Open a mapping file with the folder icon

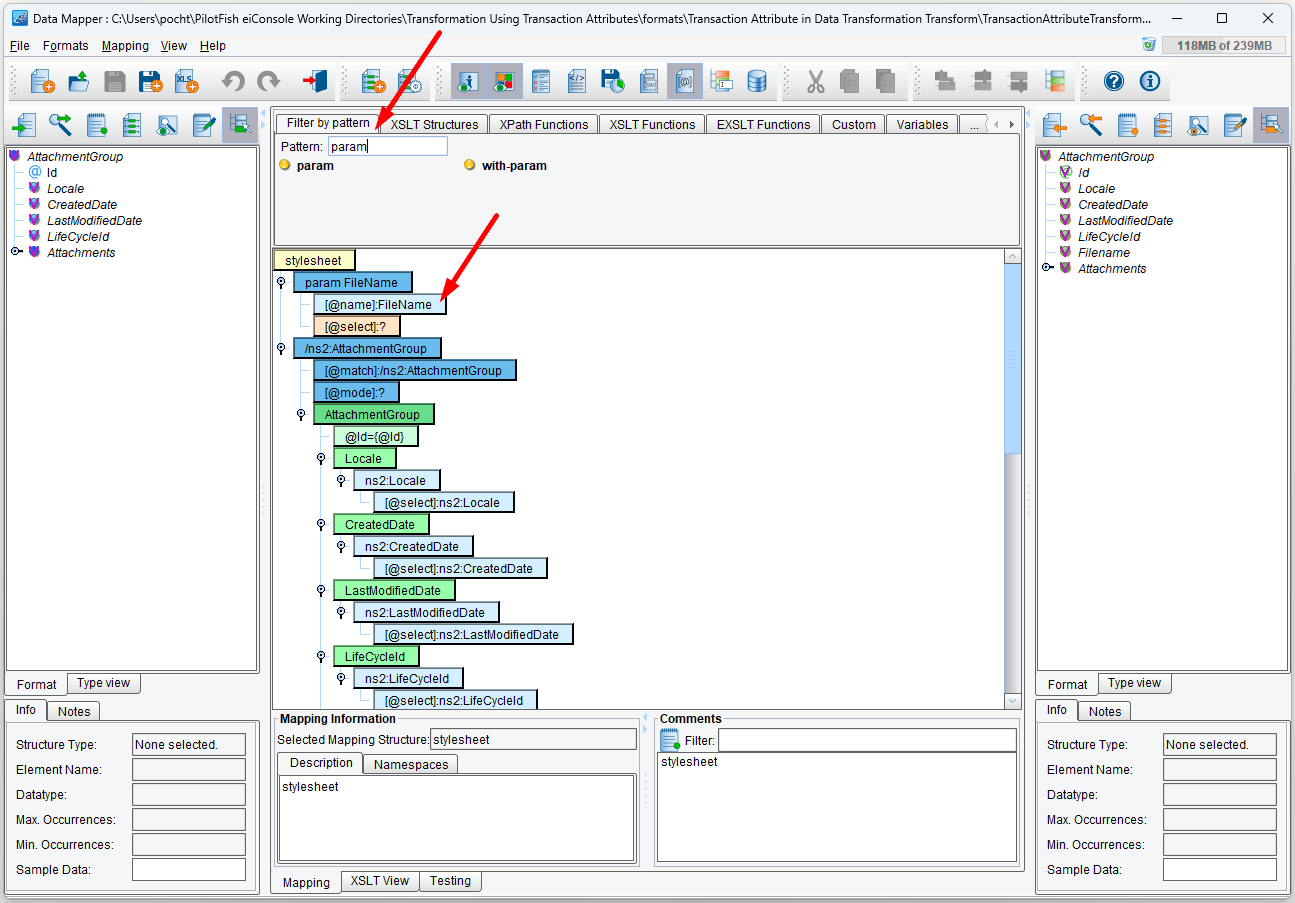(79, 81)
